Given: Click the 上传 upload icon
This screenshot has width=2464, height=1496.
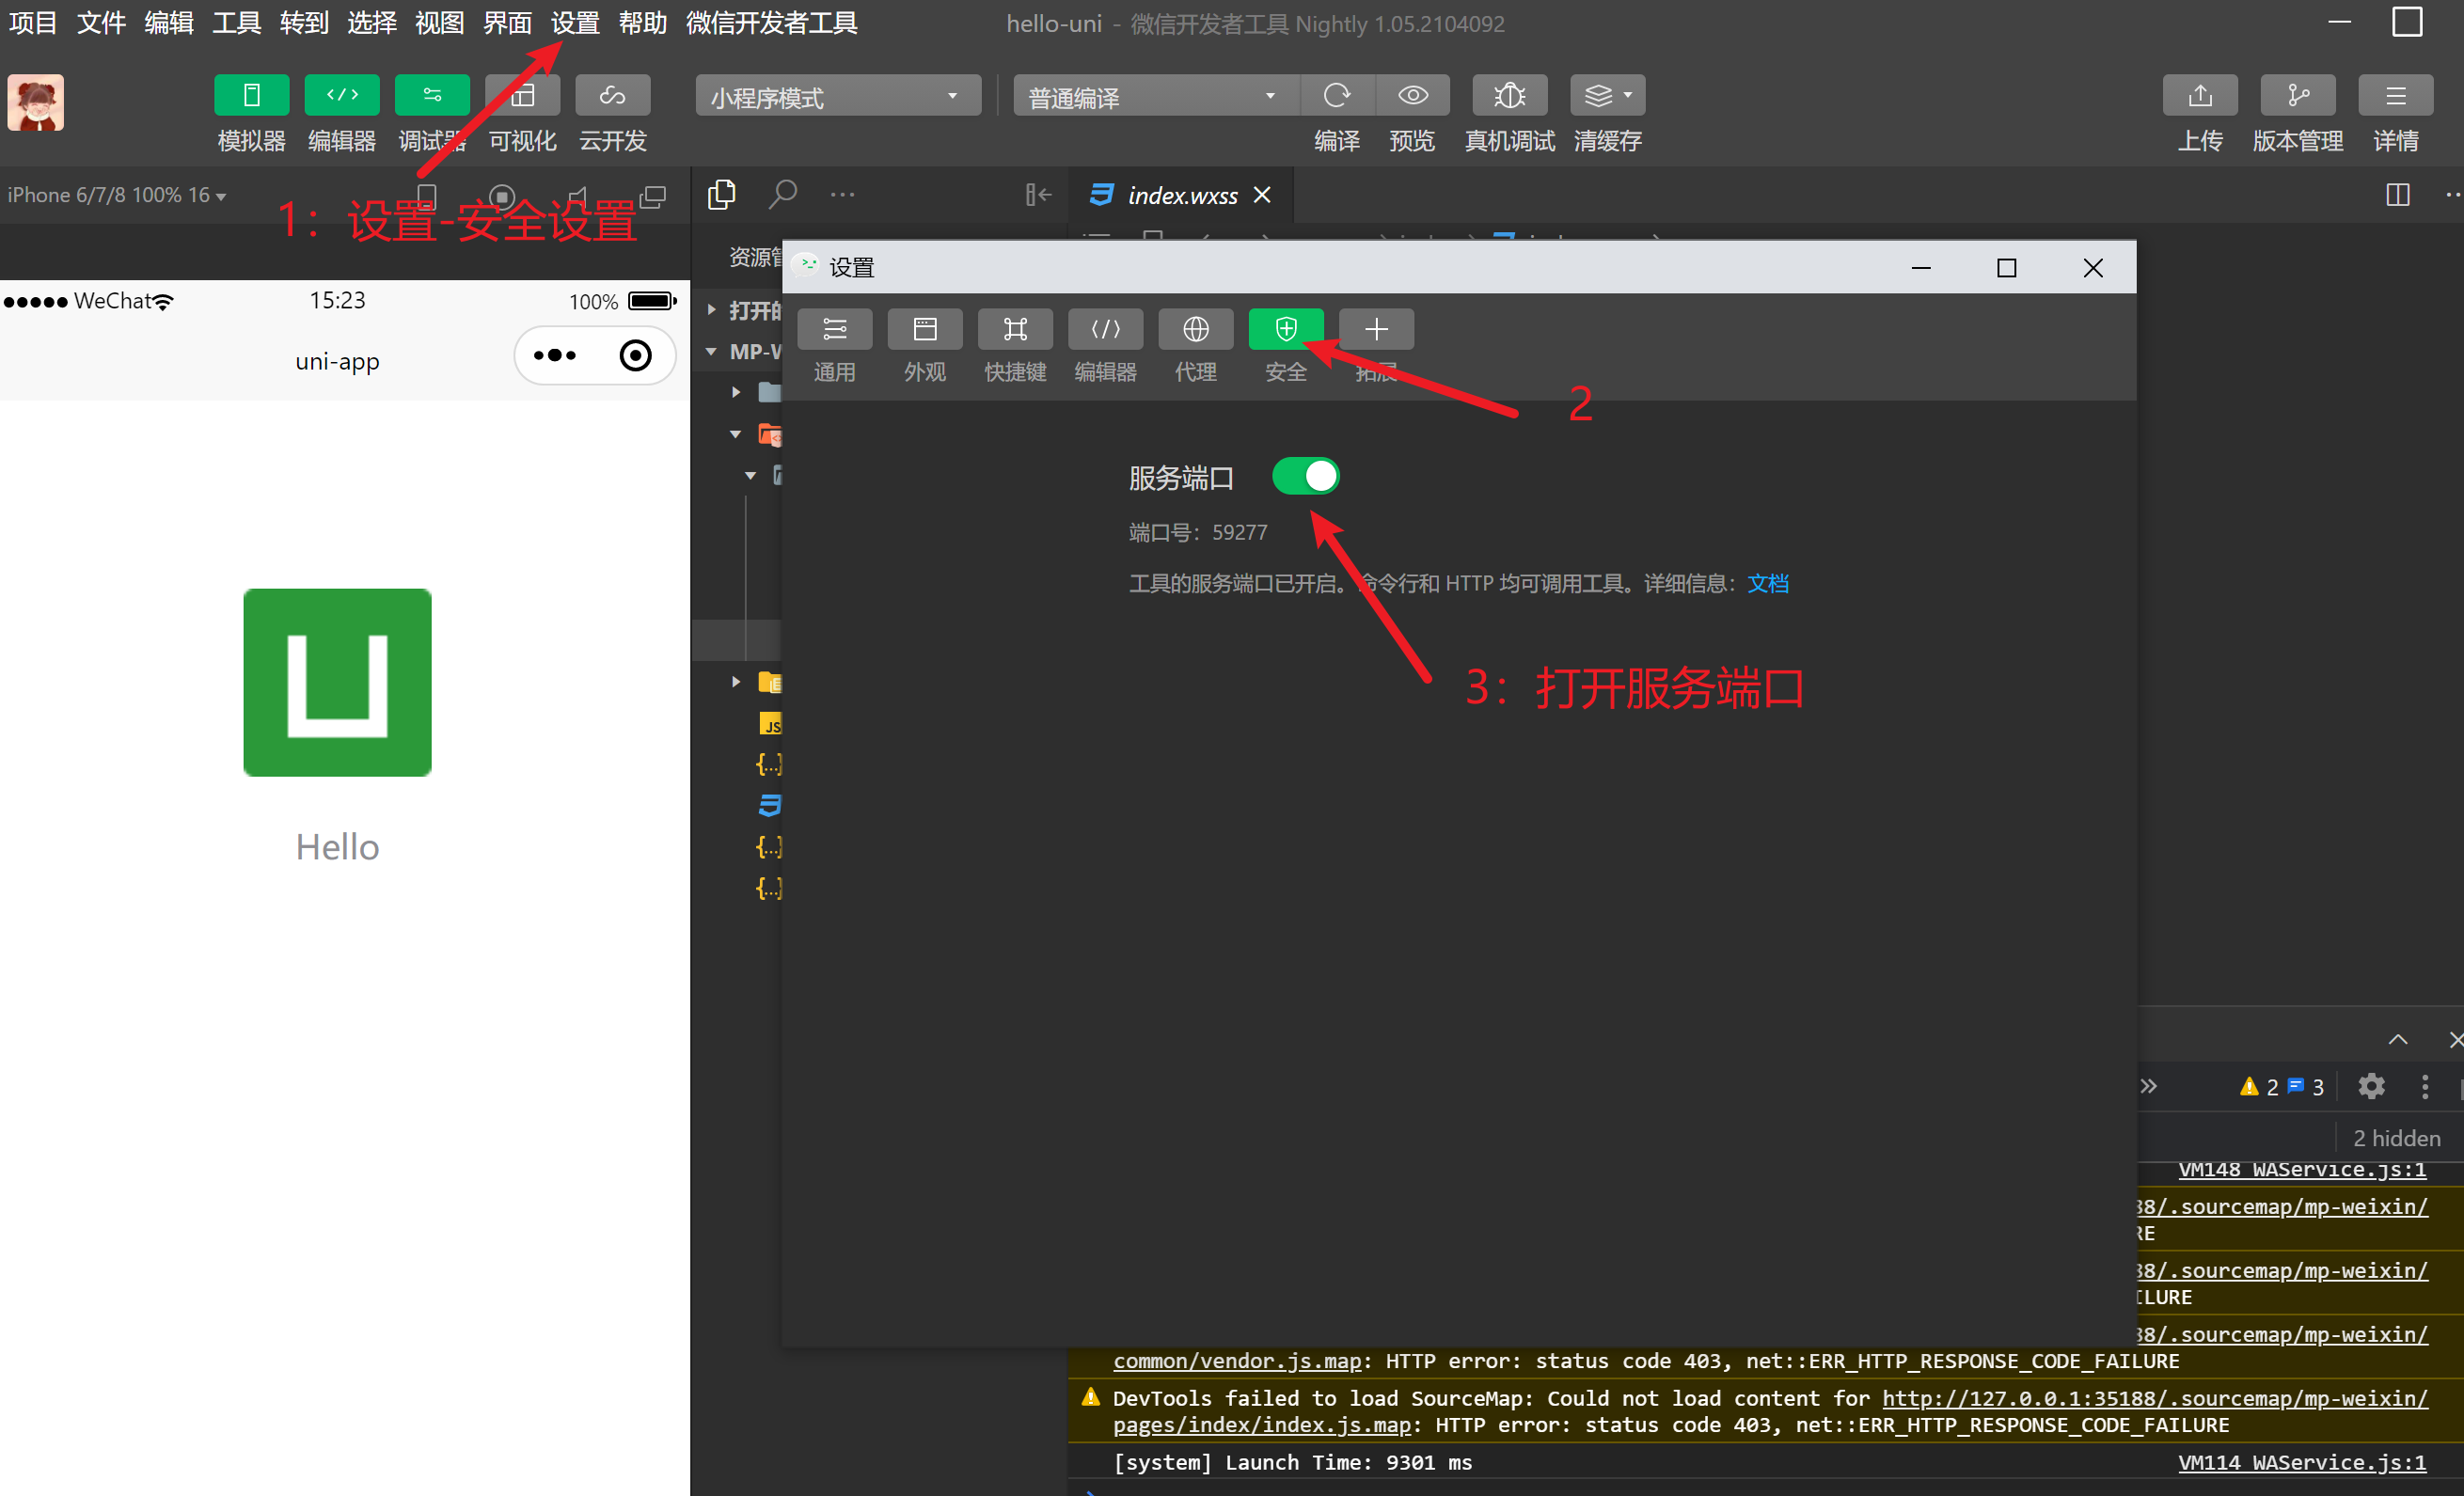Looking at the screenshot, I should pos(2200,95).
